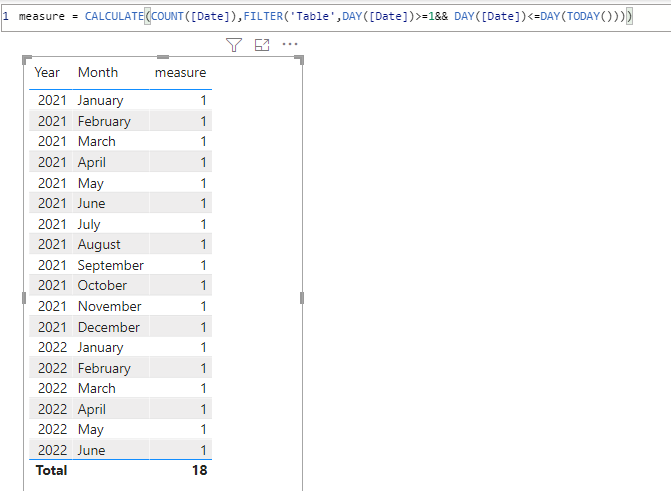Select the 2022 May month cell
This screenshot has width=671, height=491.
[x=91, y=429]
